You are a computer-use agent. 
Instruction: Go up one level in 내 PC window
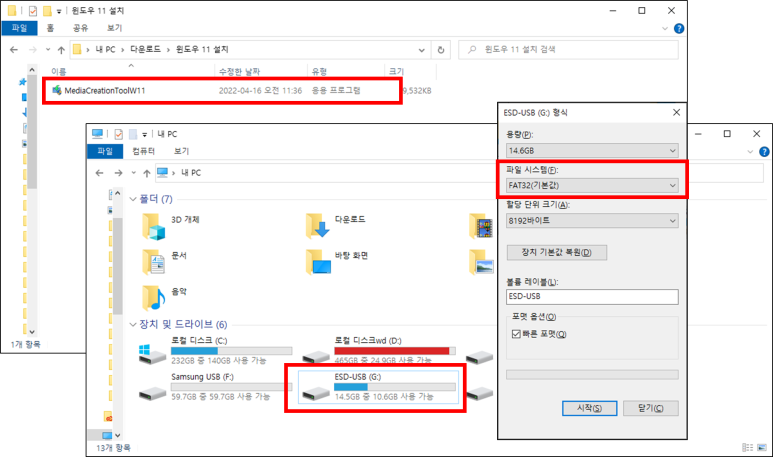tap(146, 173)
